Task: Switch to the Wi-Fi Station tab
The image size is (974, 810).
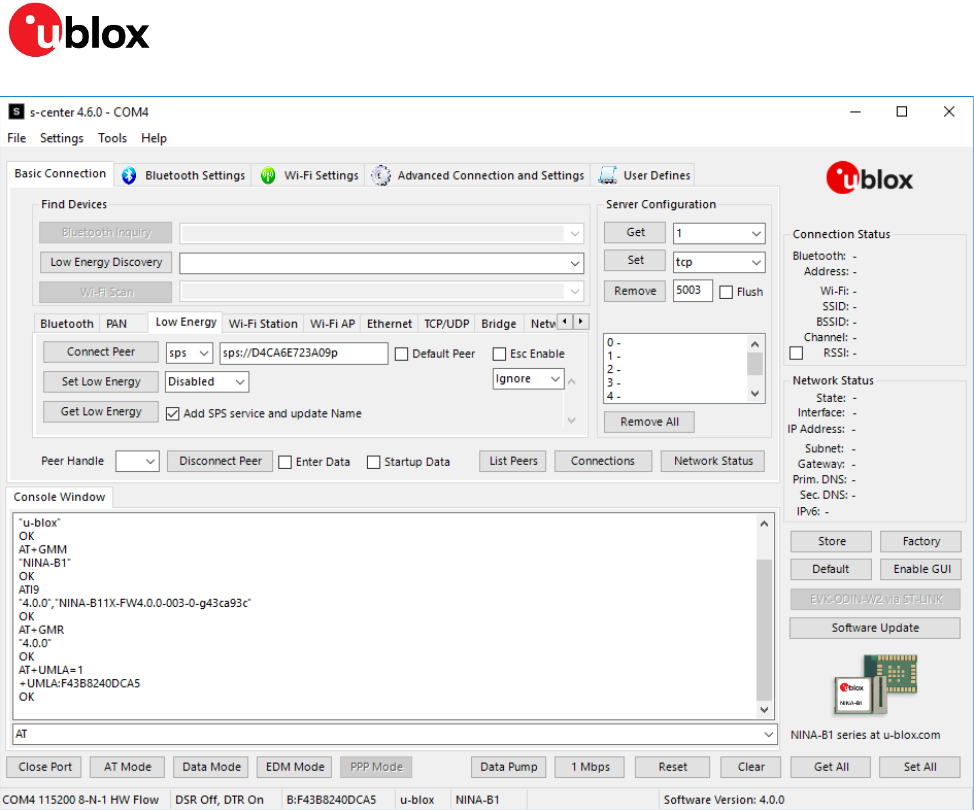Action: (263, 324)
